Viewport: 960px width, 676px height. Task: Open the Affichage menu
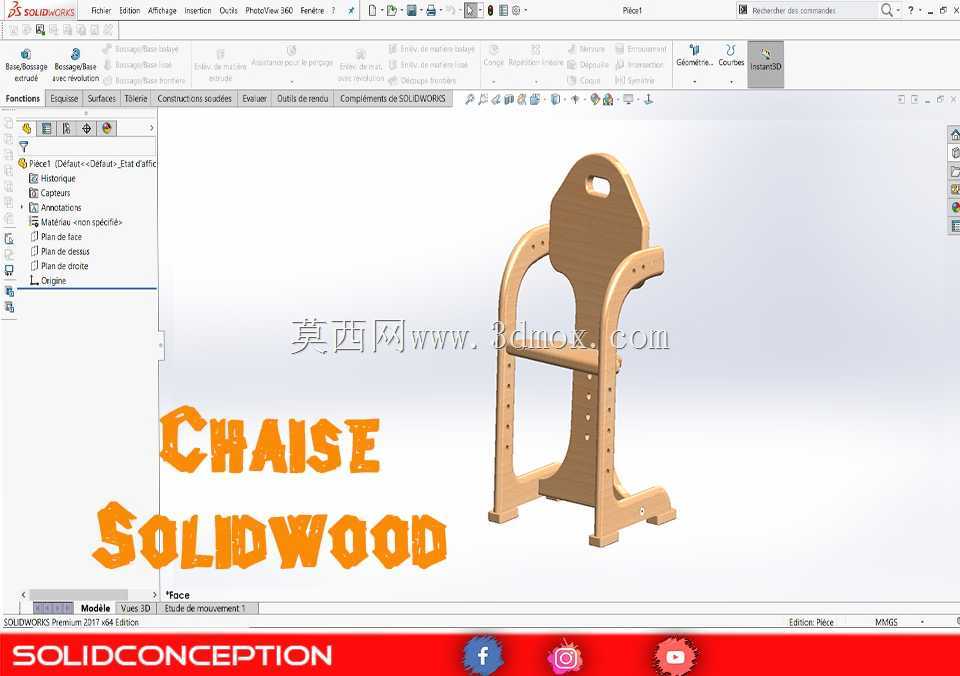point(162,10)
